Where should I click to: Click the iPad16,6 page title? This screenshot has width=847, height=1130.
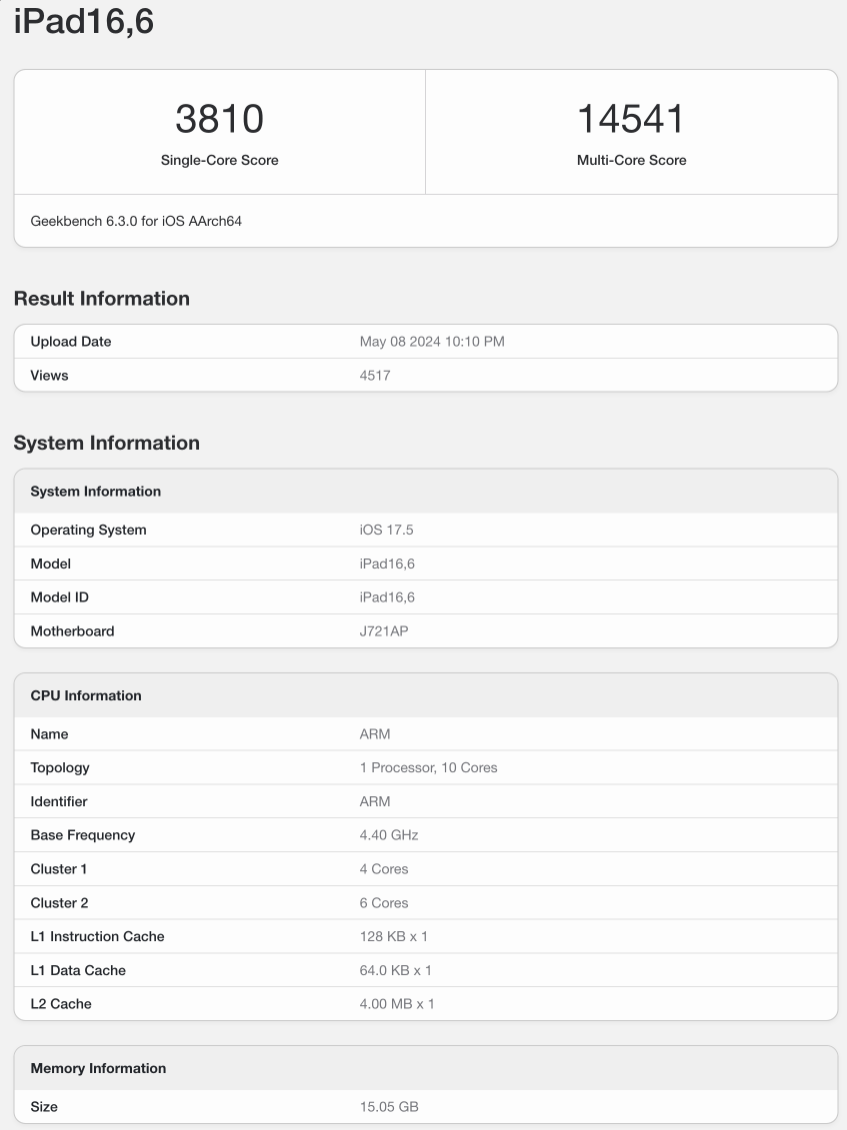pos(84,21)
